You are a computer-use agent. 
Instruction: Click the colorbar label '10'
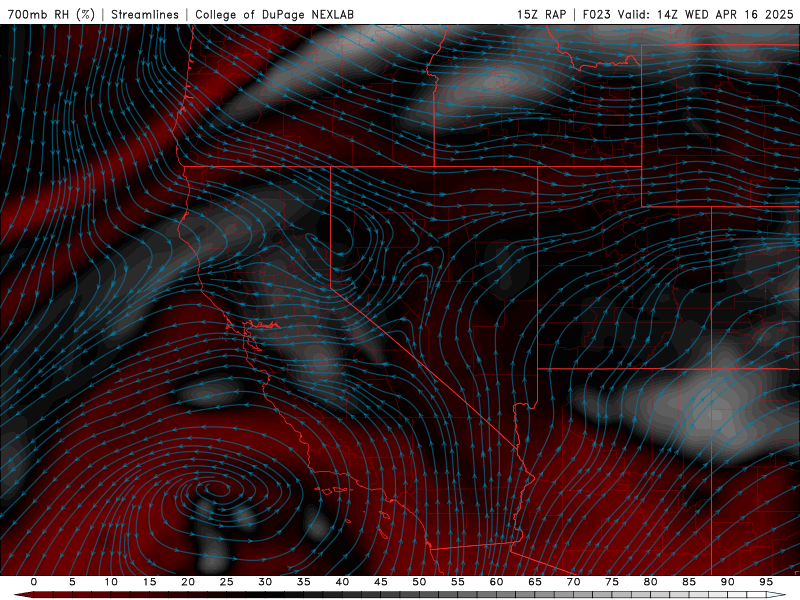(x=111, y=582)
